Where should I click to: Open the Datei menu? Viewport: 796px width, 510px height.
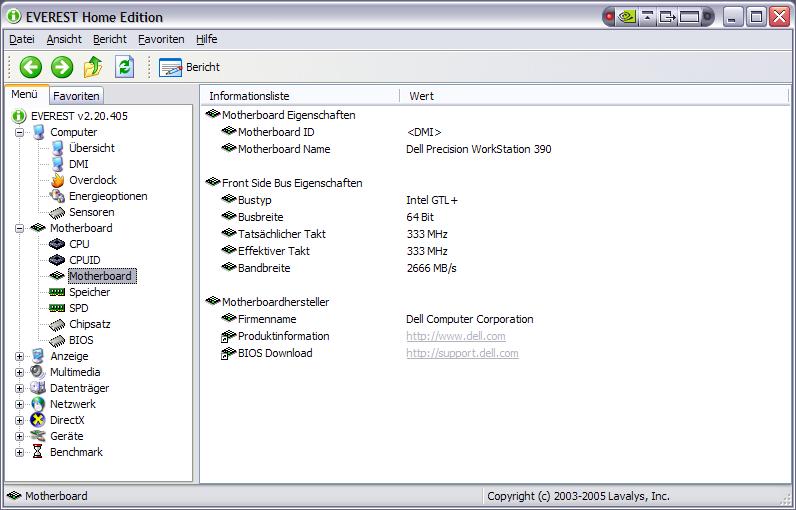pos(22,39)
